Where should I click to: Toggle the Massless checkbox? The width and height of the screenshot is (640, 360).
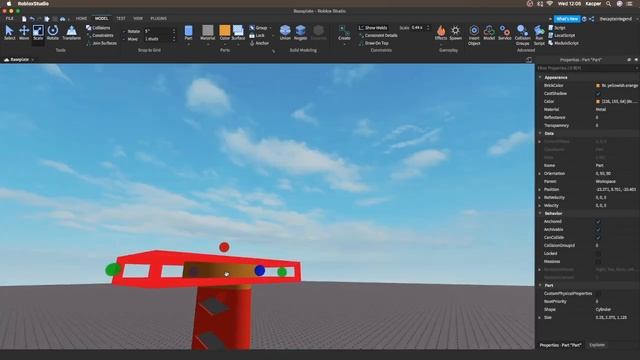(x=598, y=262)
